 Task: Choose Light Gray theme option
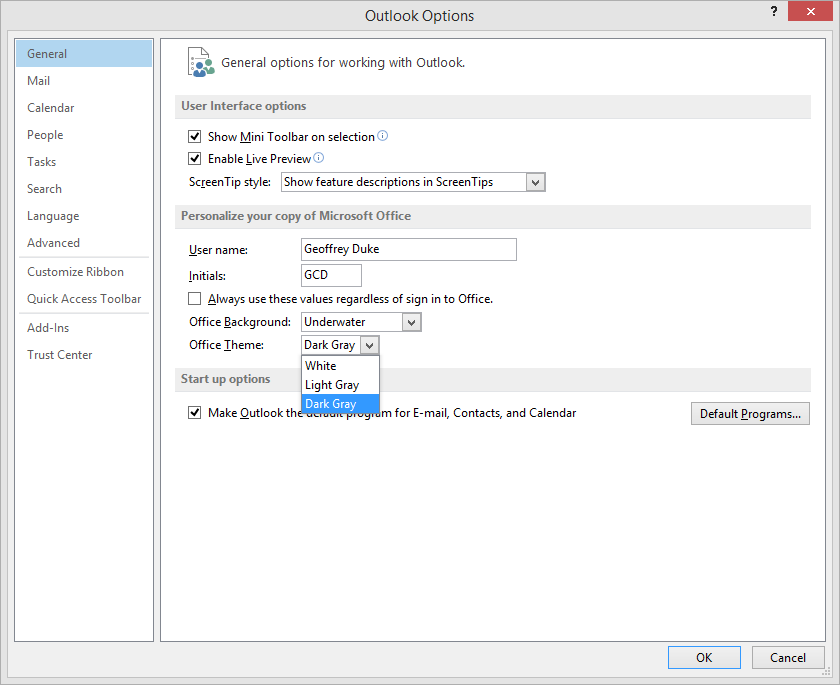coord(341,385)
